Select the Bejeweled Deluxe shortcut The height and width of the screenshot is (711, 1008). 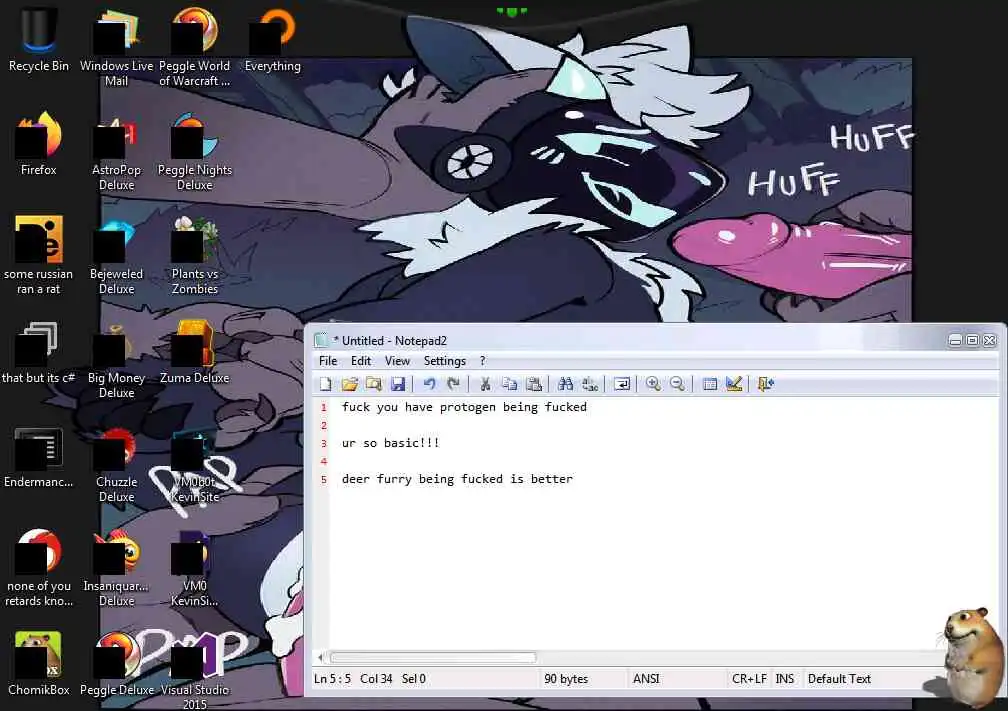pyautogui.click(x=116, y=255)
